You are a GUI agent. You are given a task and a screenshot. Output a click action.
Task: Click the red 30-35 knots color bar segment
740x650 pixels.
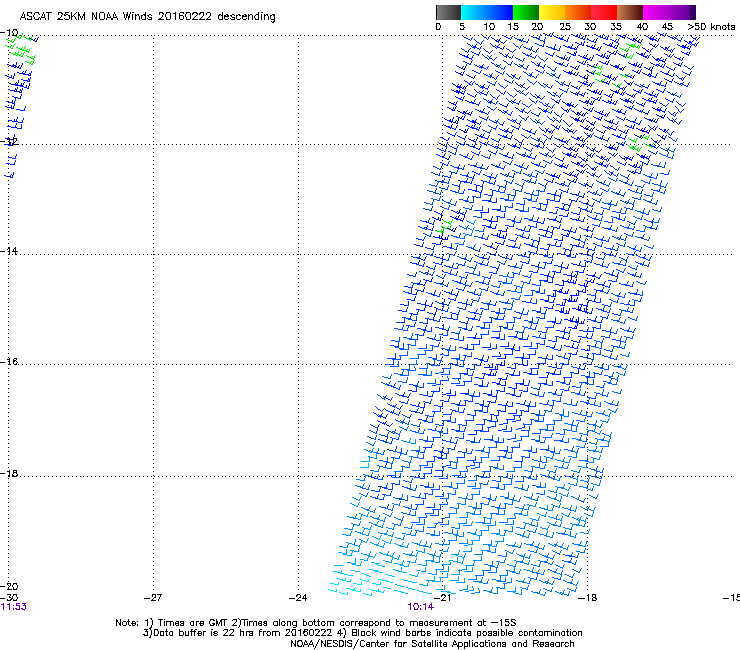coord(604,12)
